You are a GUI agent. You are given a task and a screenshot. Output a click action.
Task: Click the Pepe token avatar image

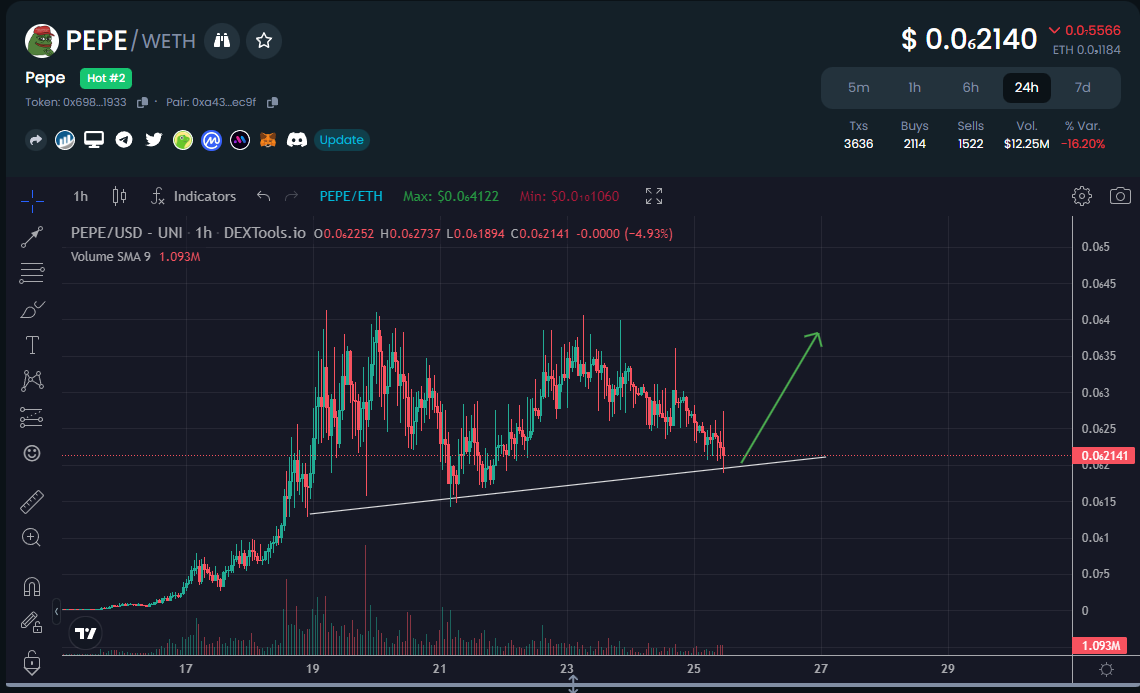[41, 41]
